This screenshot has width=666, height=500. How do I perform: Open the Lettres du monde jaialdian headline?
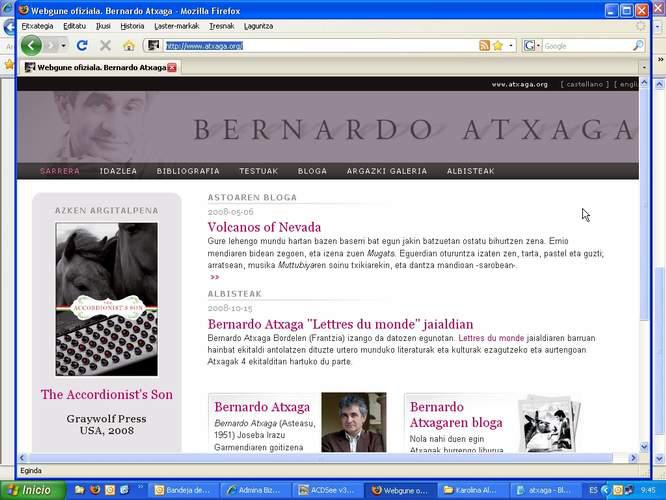[x=340, y=324]
